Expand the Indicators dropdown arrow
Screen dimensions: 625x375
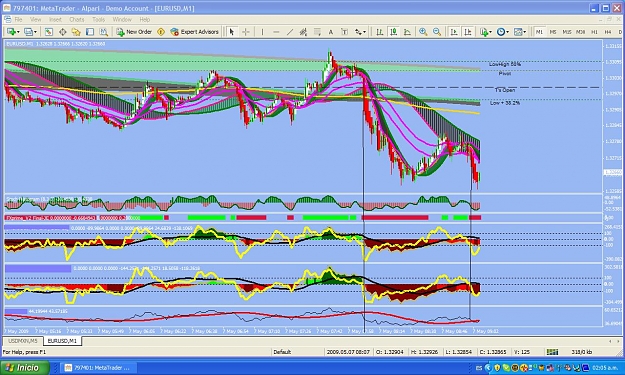click(x=490, y=32)
